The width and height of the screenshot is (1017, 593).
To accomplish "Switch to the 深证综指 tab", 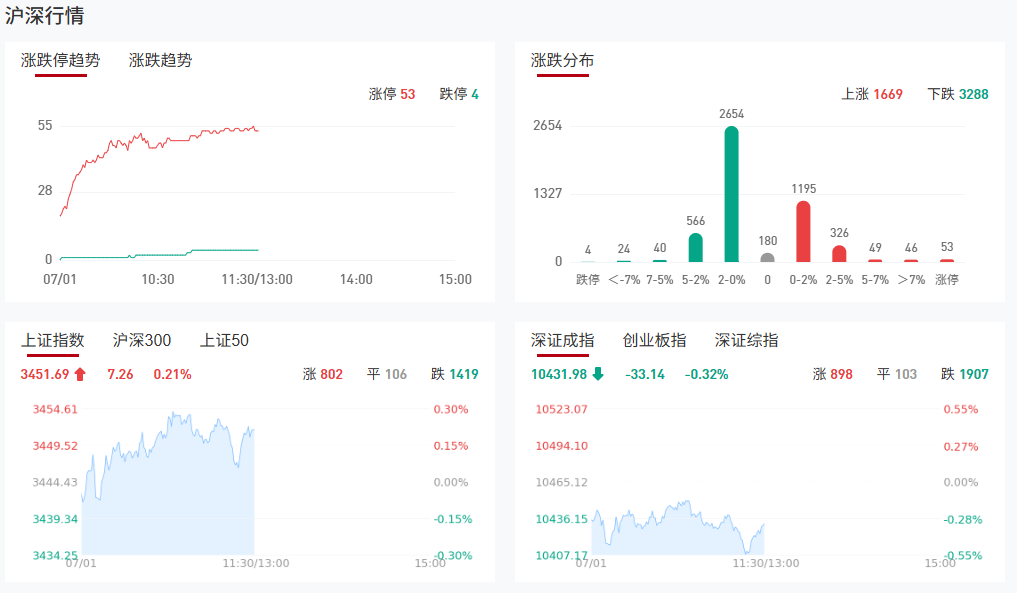I will [746, 340].
